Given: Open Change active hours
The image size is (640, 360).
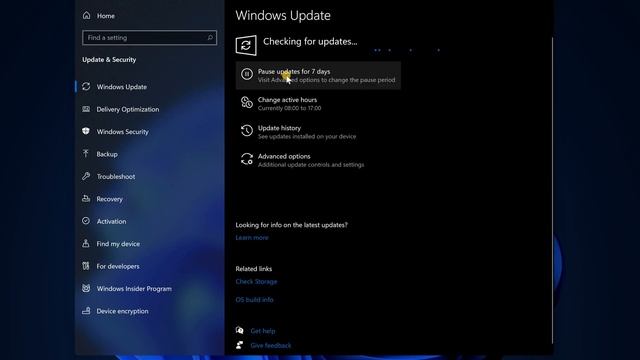Looking at the screenshot, I should click(x=287, y=100).
